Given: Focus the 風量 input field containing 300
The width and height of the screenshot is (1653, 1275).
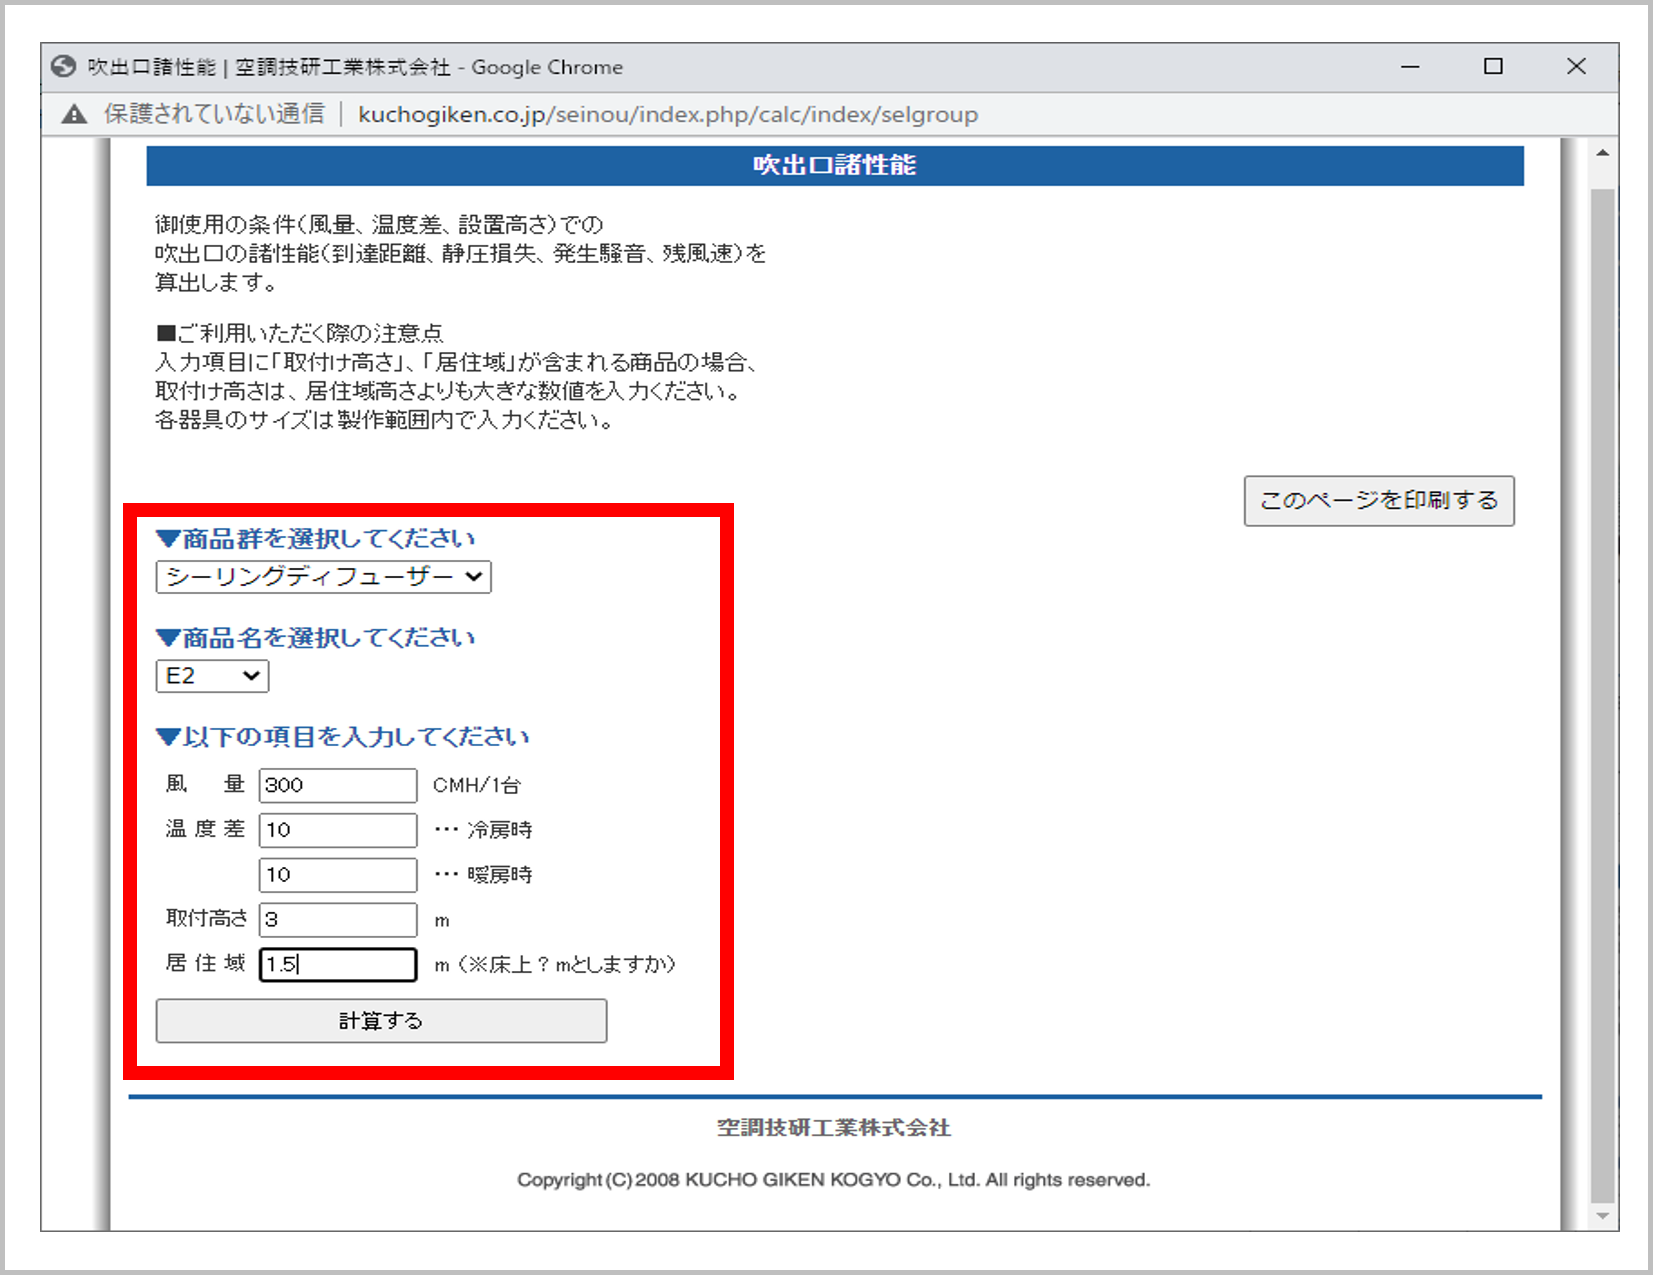Looking at the screenshot, I should 338,785.
